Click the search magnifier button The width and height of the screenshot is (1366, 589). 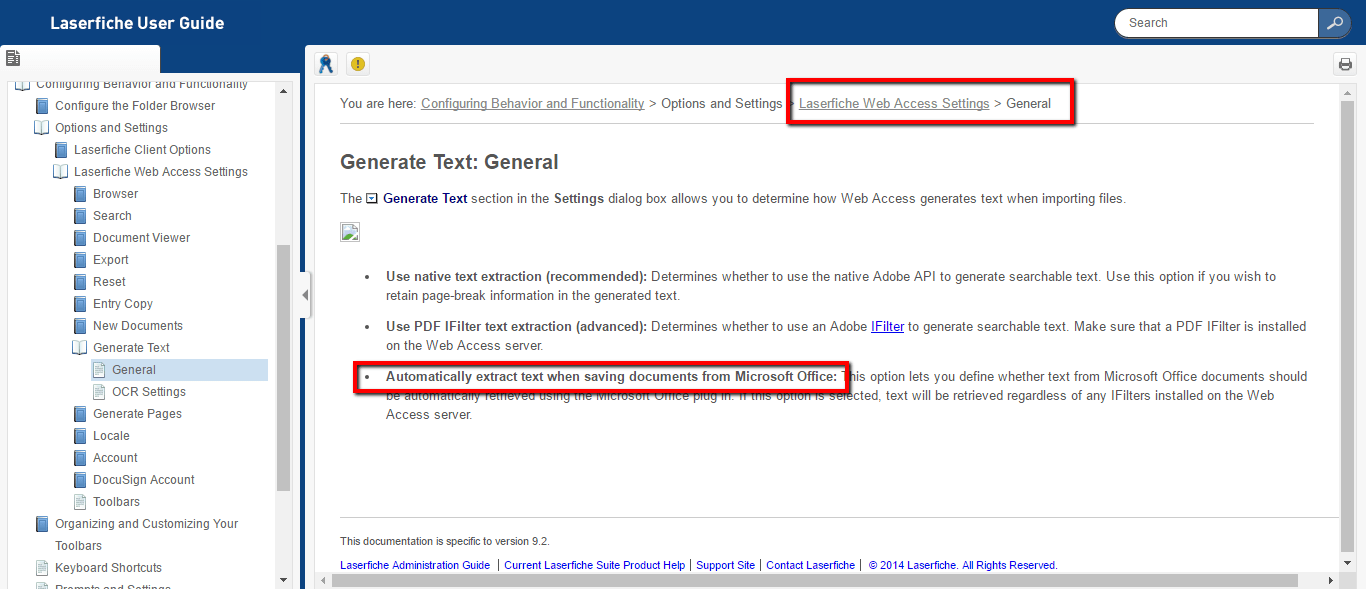tap(1334, 23)
